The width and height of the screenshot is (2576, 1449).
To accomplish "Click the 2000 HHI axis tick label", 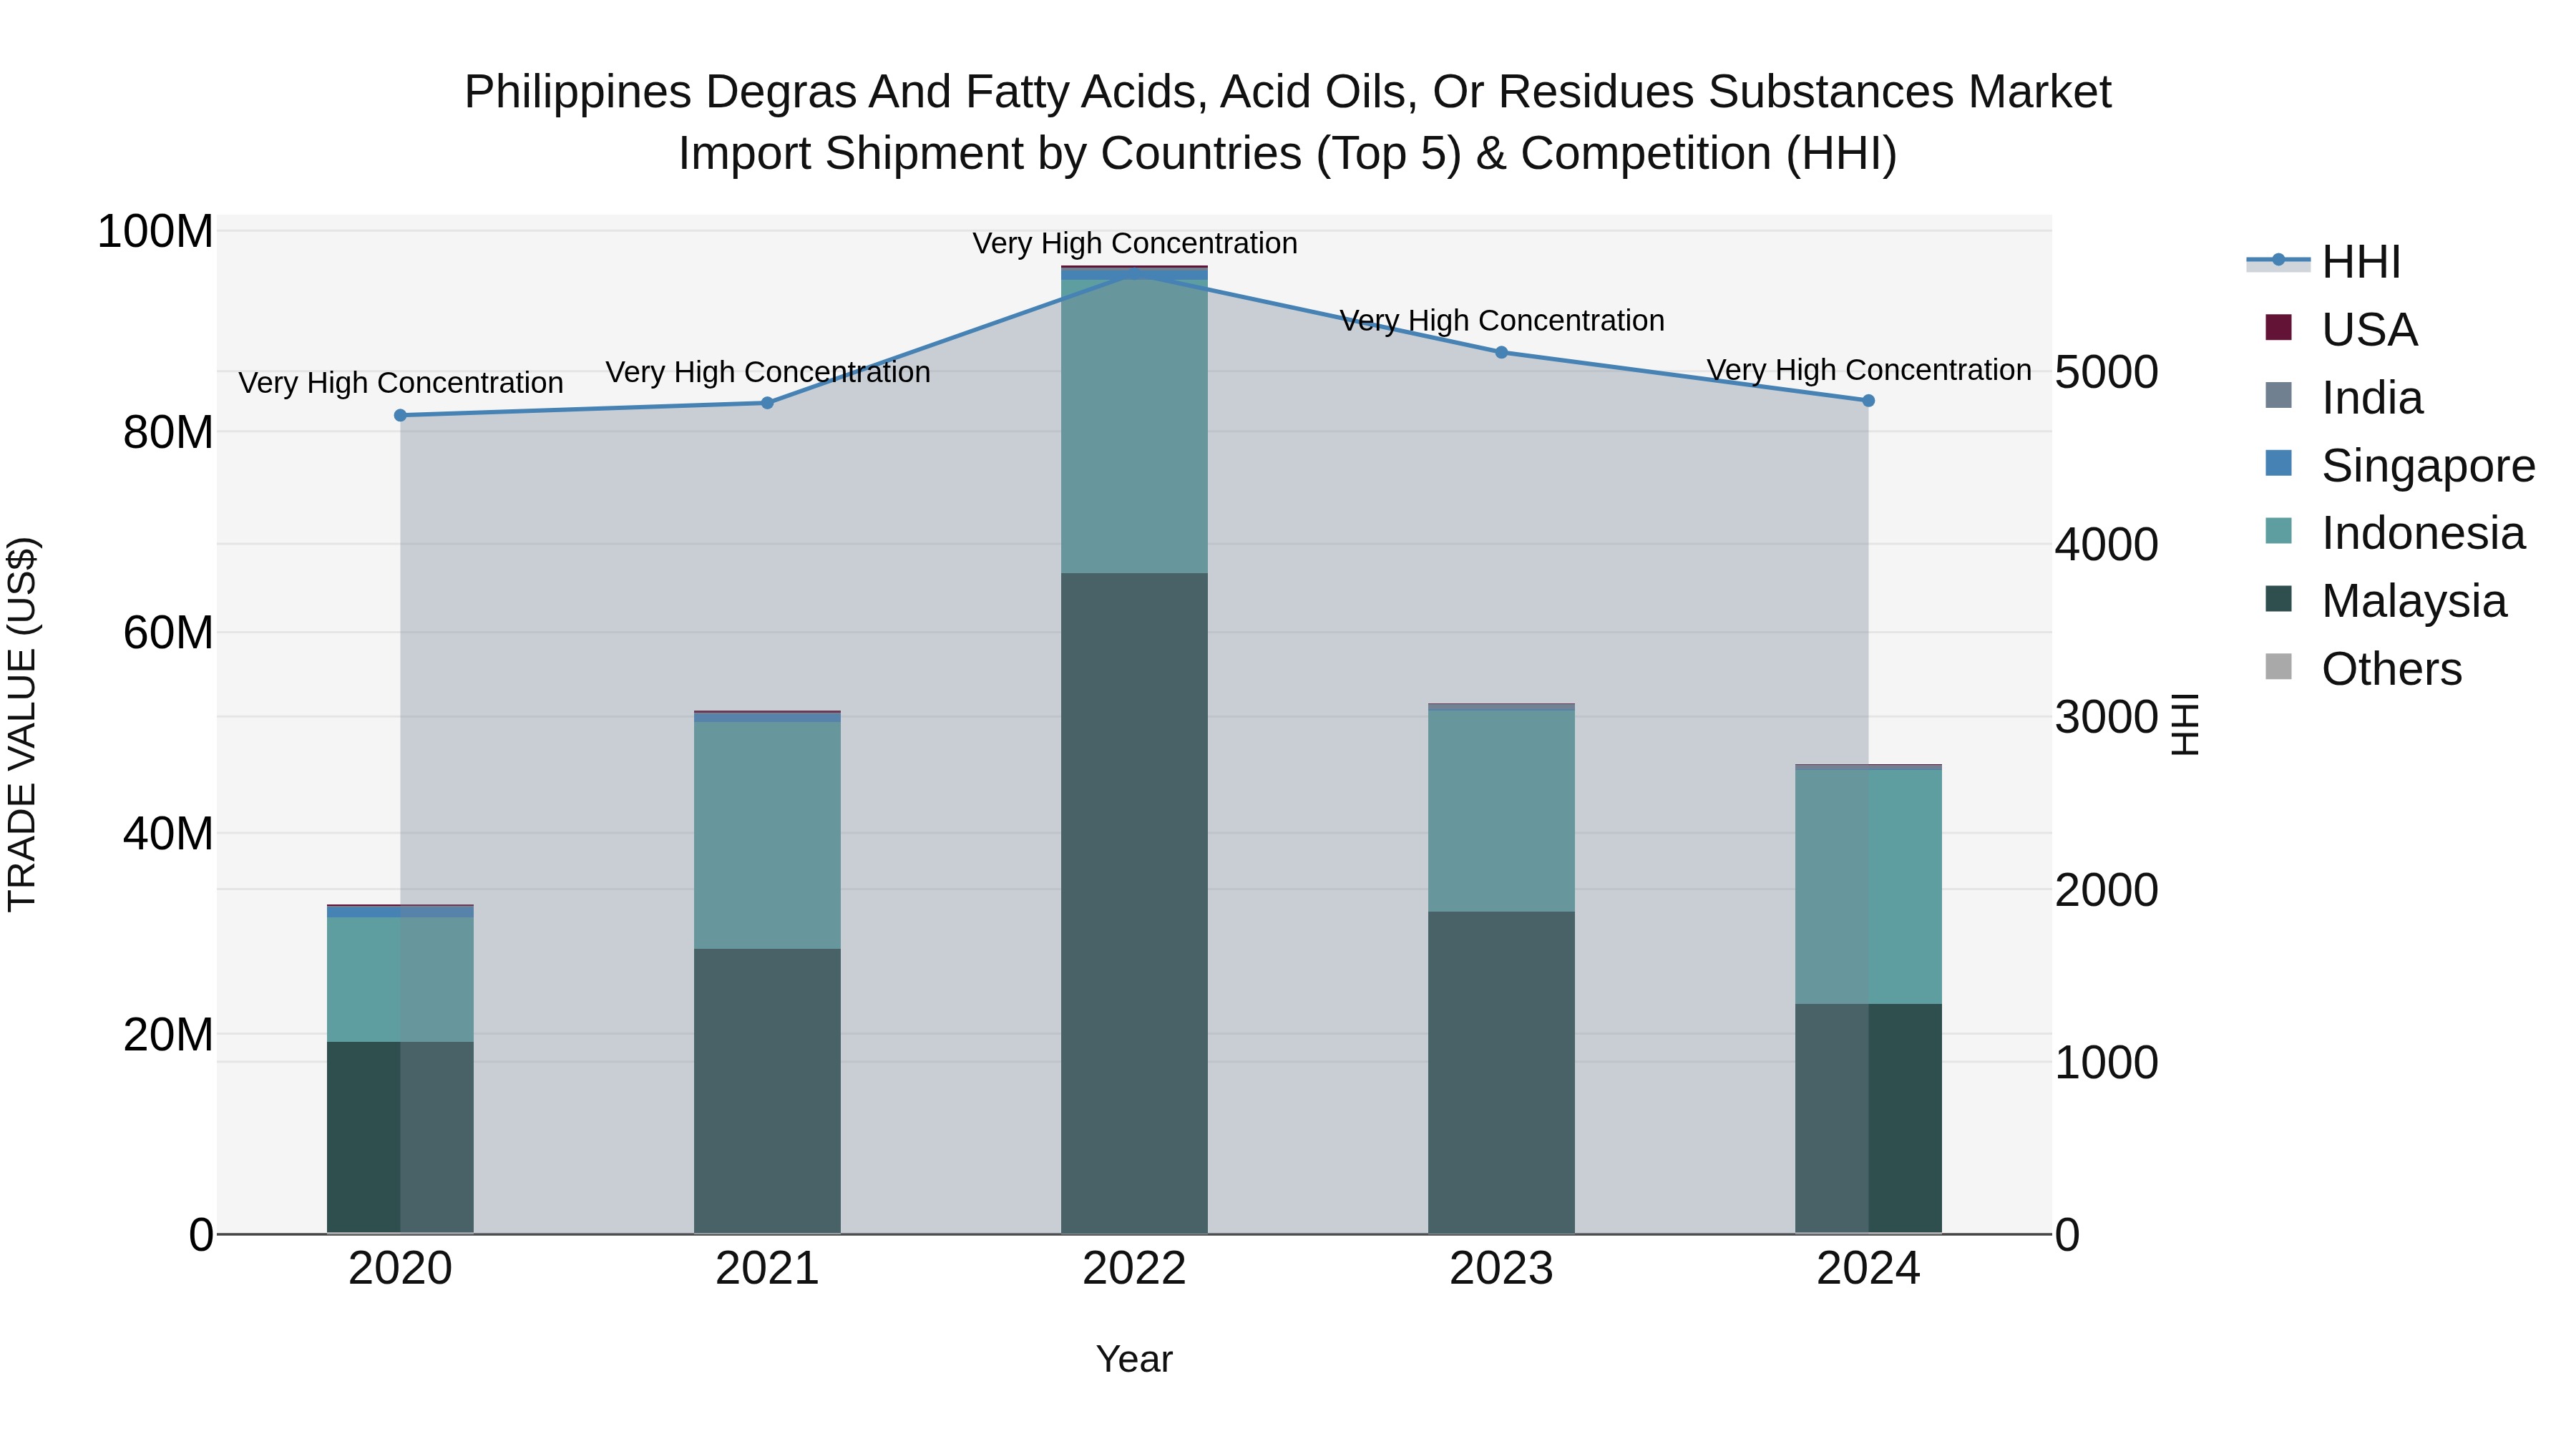I will click(2107, 890).
